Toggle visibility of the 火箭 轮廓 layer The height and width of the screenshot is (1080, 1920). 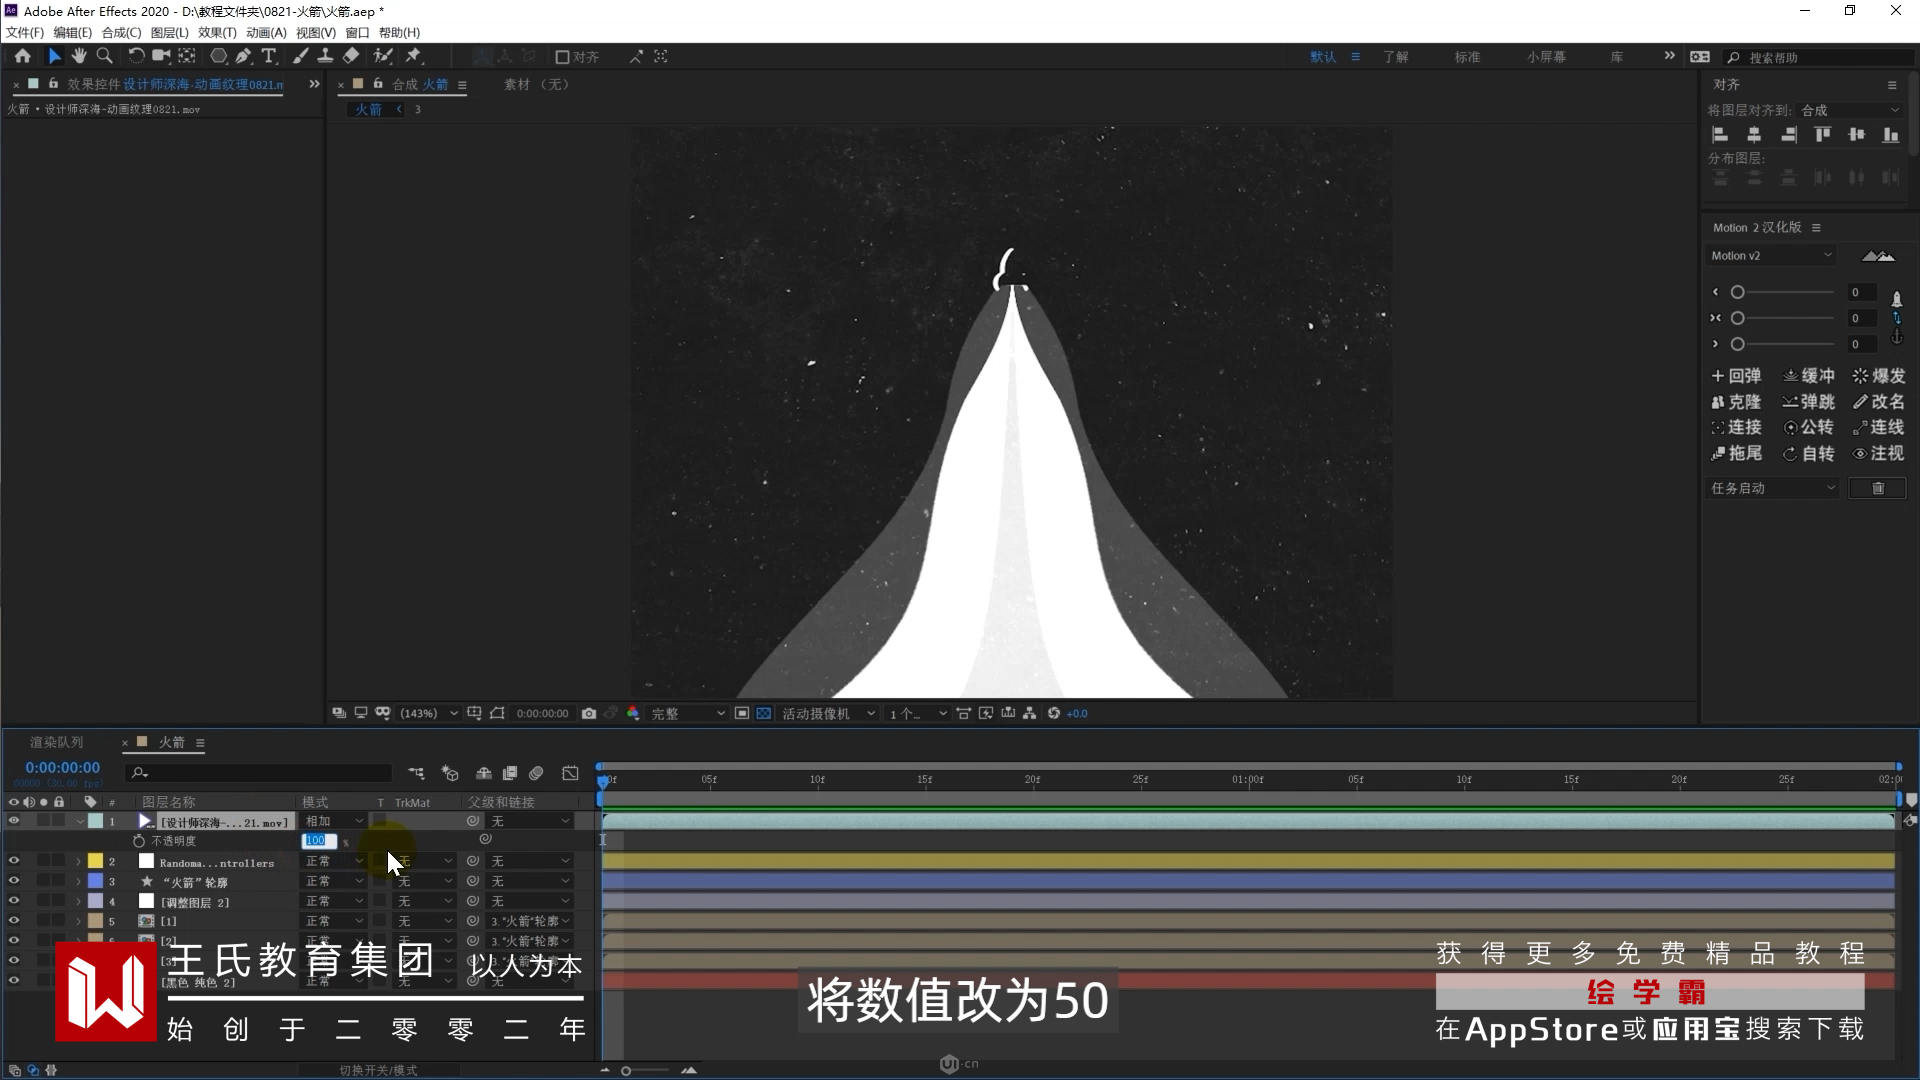(14, 881)
